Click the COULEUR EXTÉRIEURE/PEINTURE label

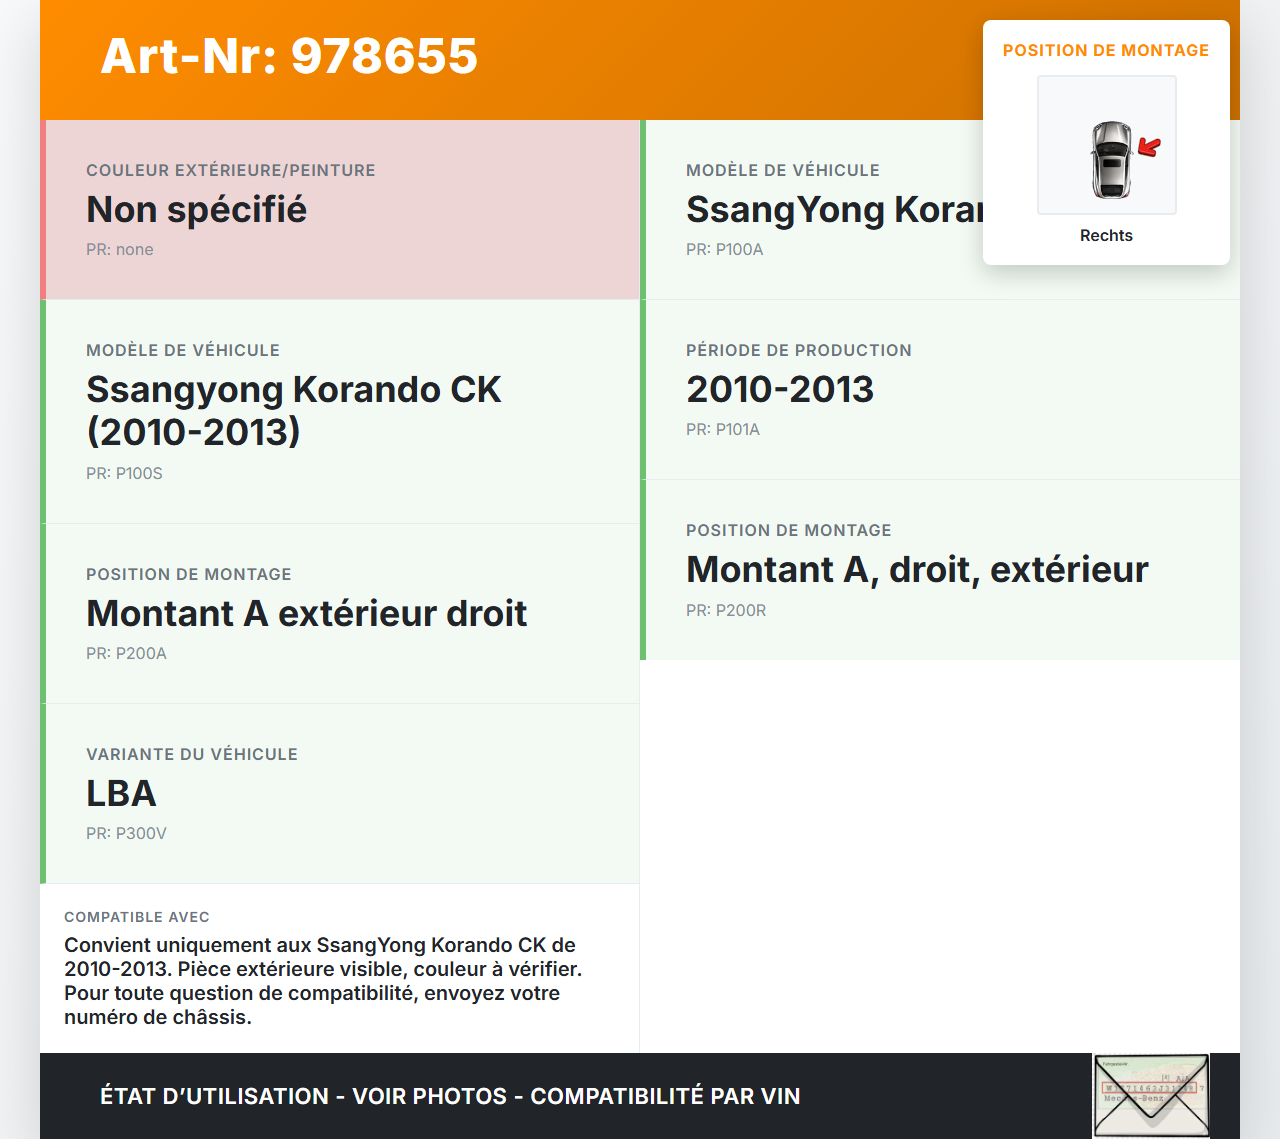coord(231,170)
